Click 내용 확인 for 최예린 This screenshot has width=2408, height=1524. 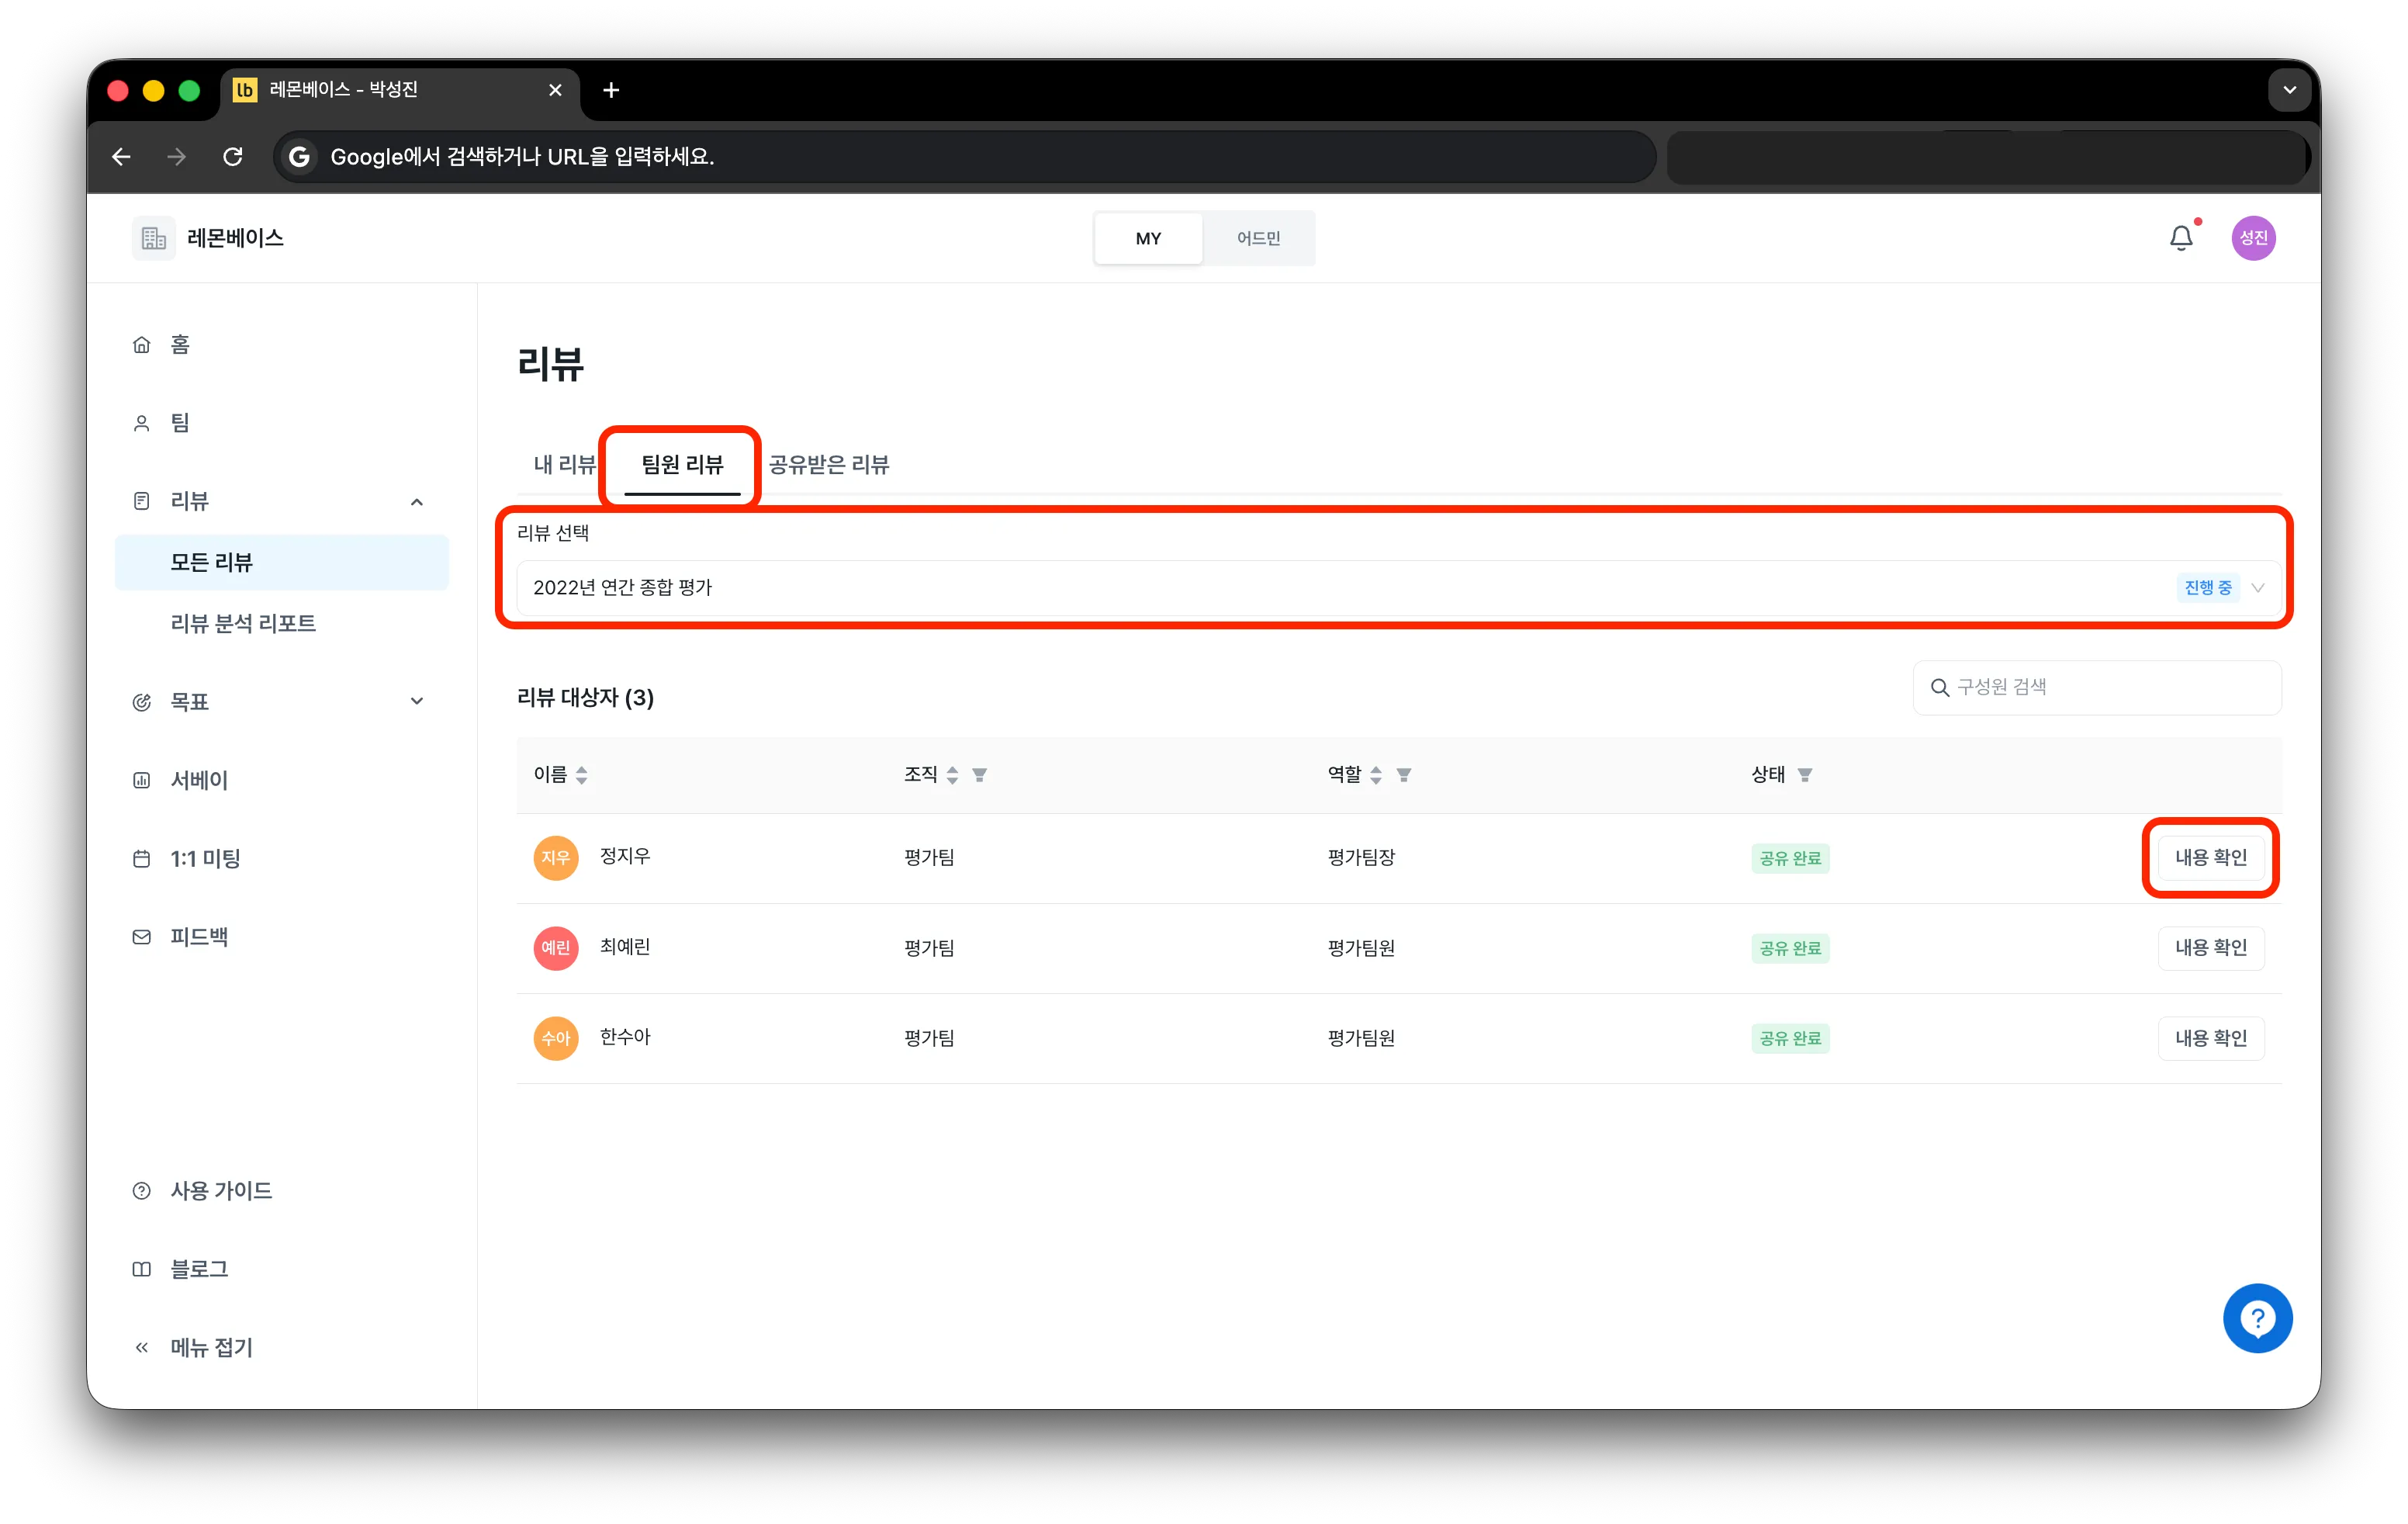click(x=2211, y=948)
